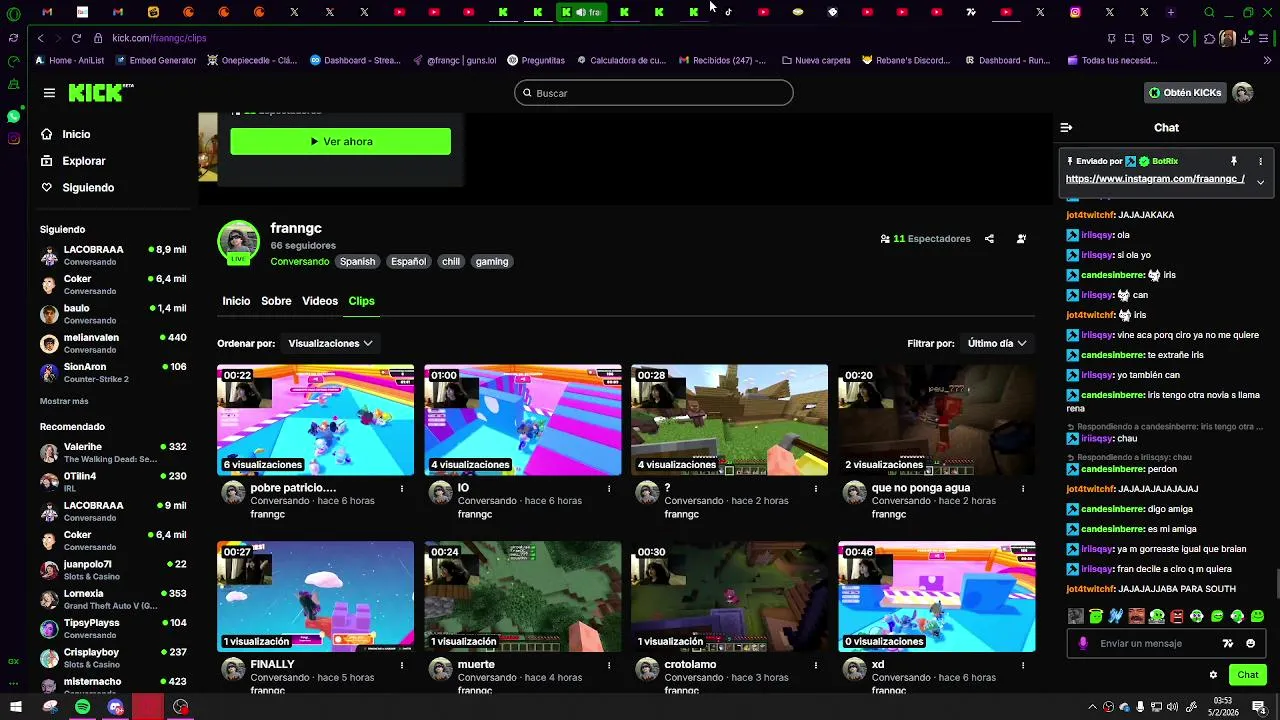Screen dimensions: 1280x720
Task: Open recommended channel juanpolo7l
Action: 113,570
